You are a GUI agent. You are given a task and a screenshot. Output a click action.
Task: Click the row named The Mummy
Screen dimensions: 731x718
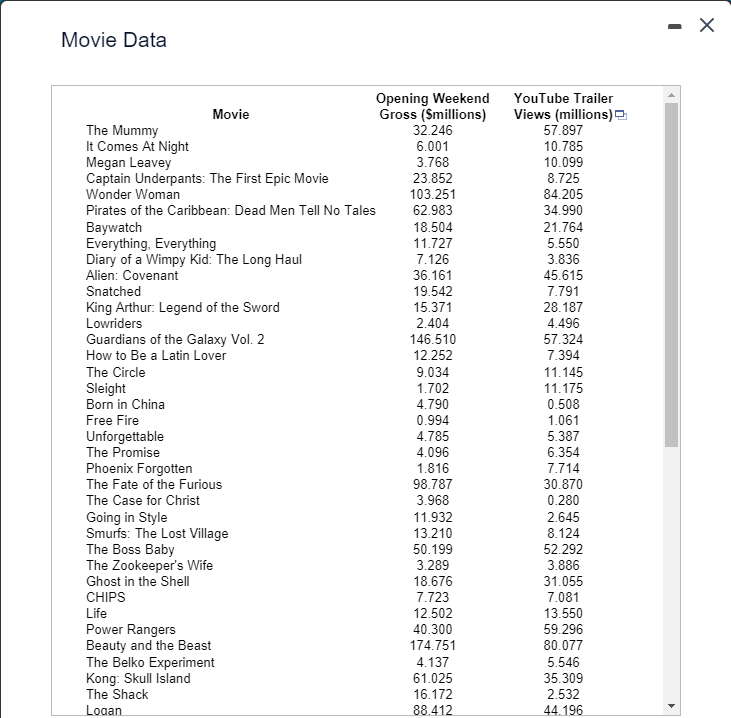click(122, 131)
